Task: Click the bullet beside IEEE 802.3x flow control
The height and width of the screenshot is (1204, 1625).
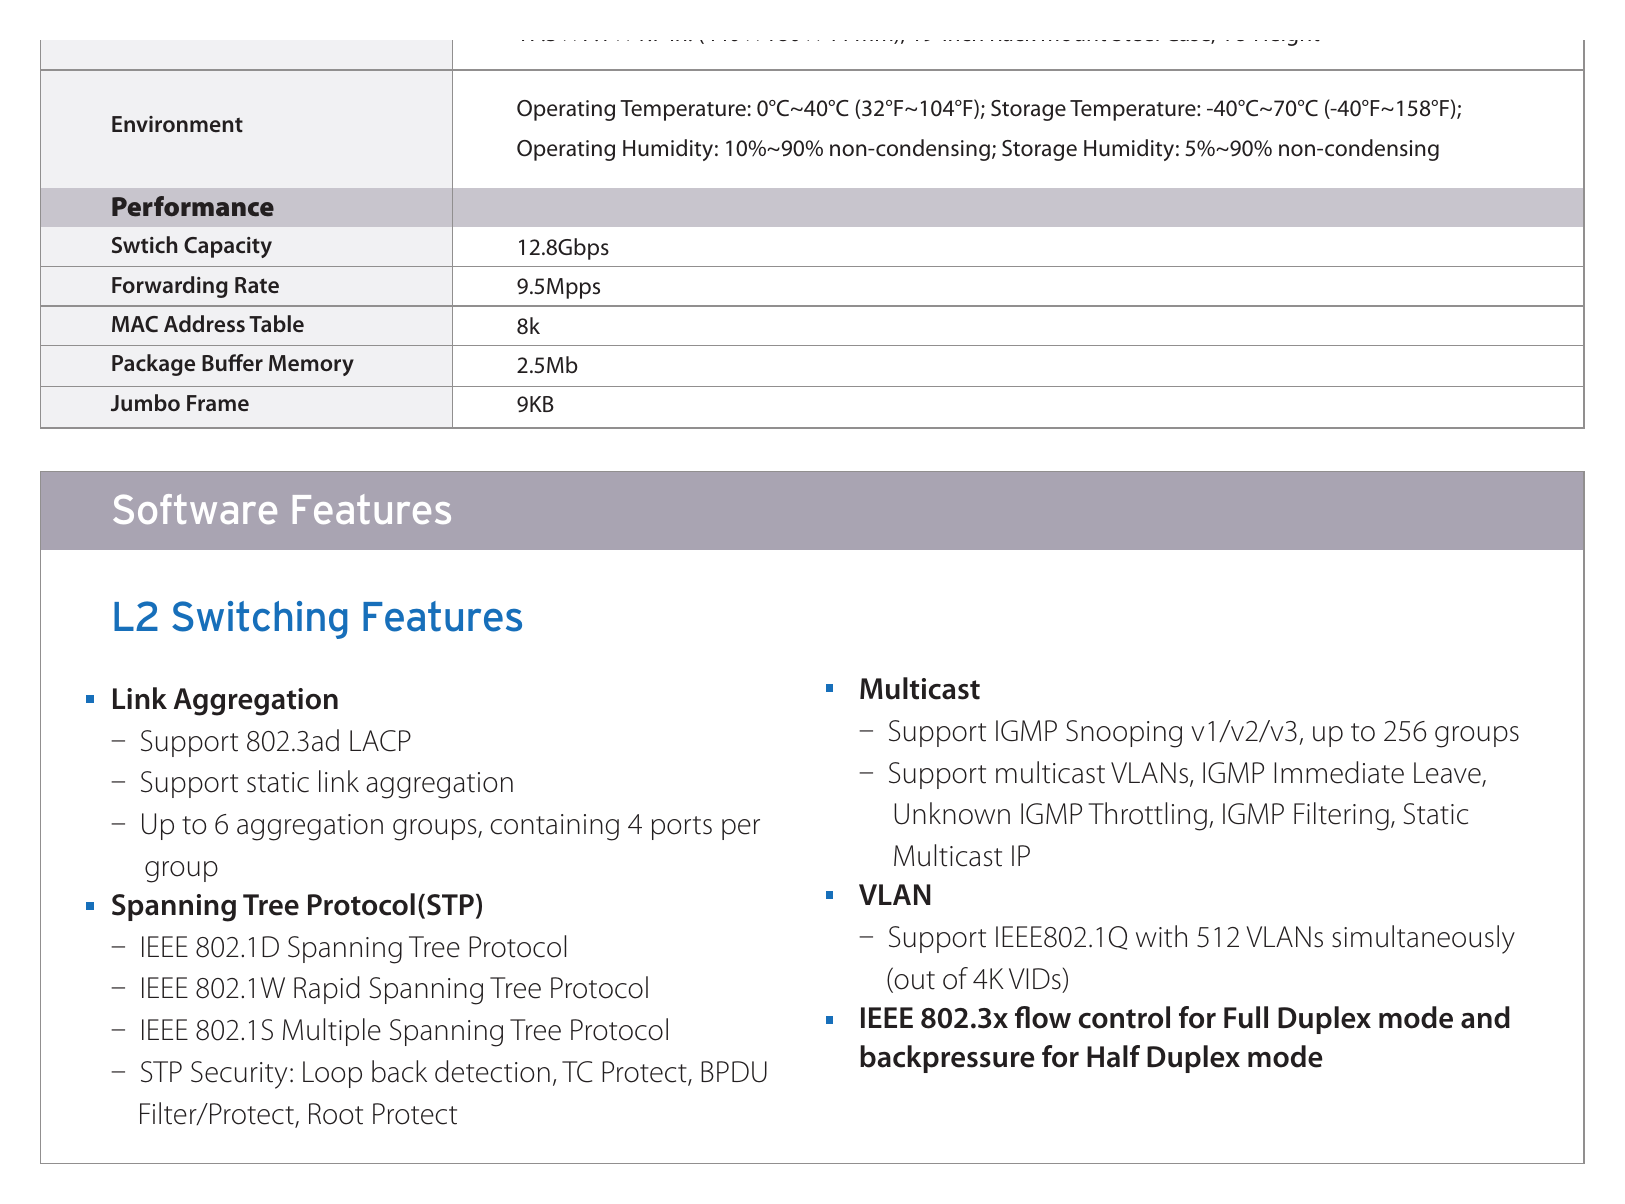Action: point(829,1020)
